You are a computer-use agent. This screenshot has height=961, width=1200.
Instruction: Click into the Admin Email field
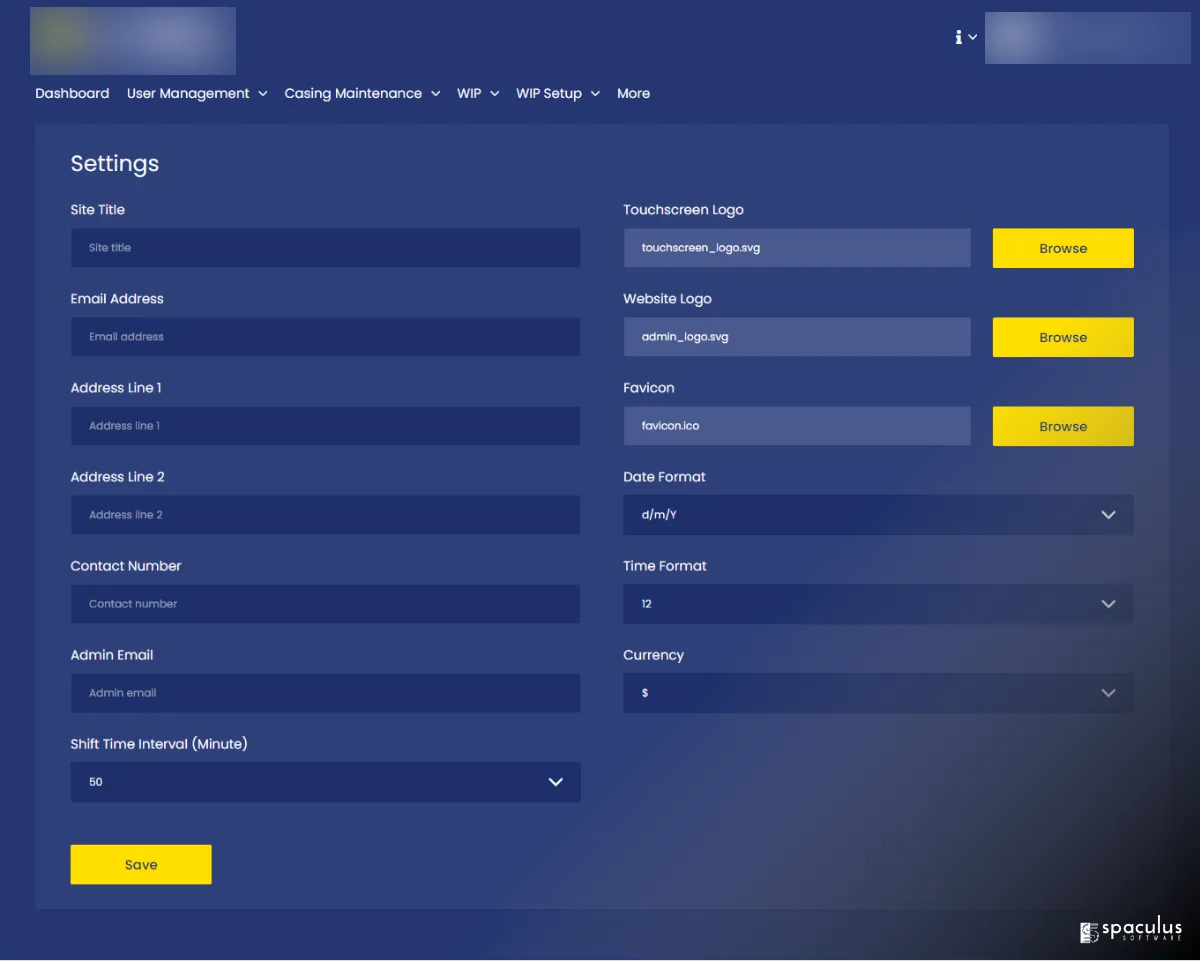(x=325, y=693)
